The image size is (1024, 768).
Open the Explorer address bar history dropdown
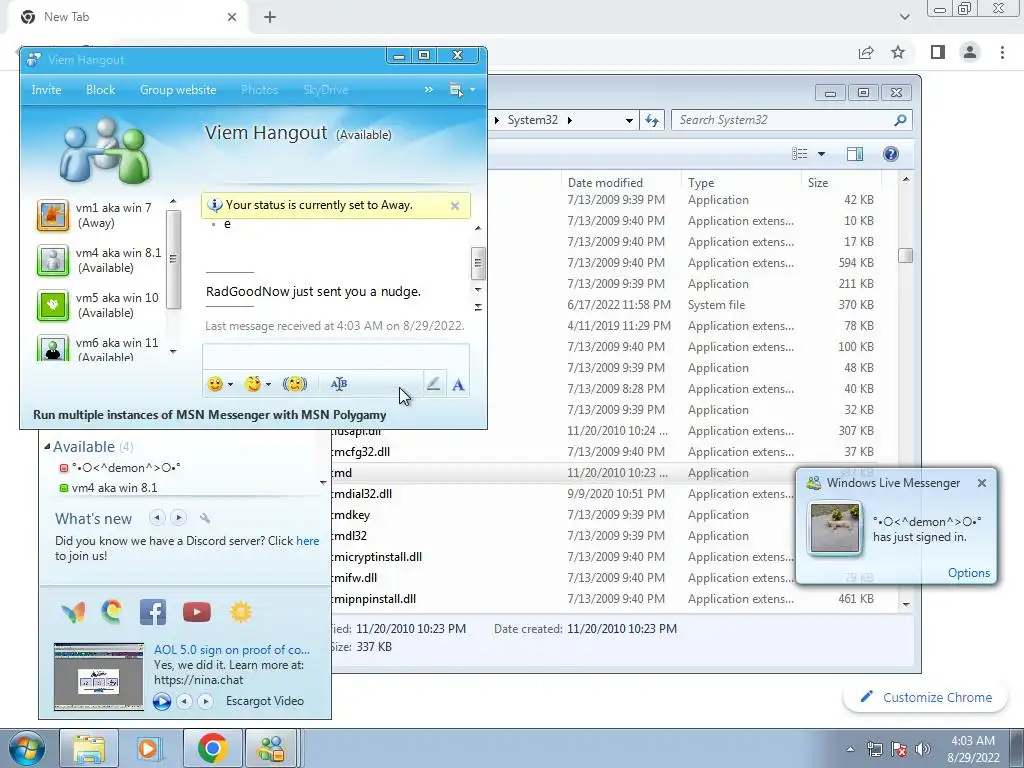[628, 120]
